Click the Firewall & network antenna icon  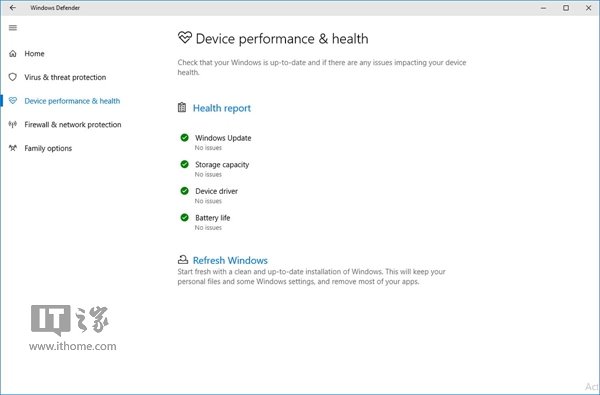(13, 124)
